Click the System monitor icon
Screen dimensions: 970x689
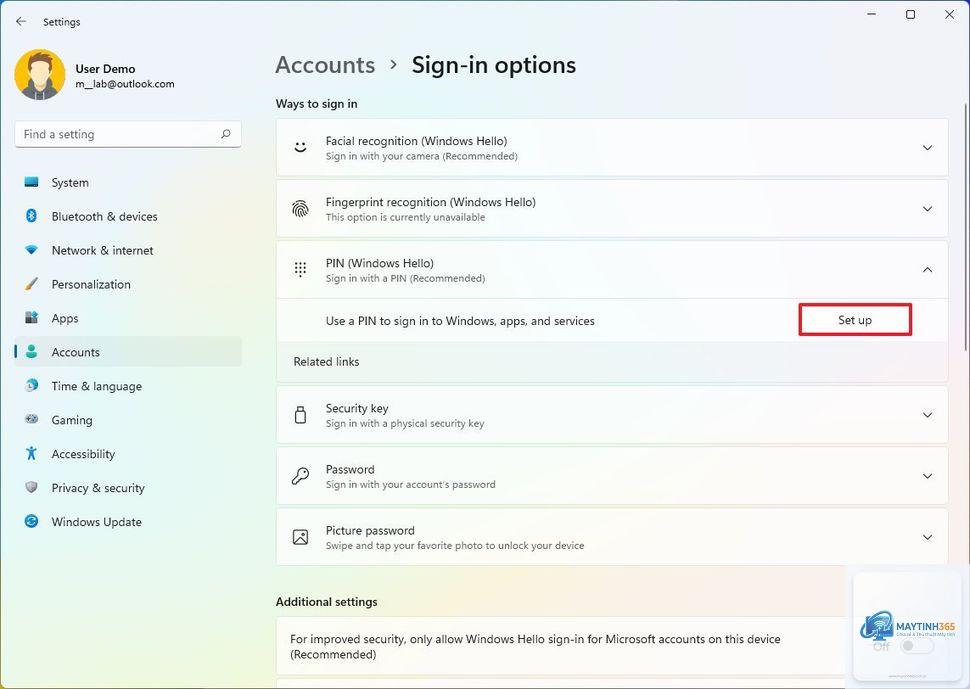[x=31, y=182]
